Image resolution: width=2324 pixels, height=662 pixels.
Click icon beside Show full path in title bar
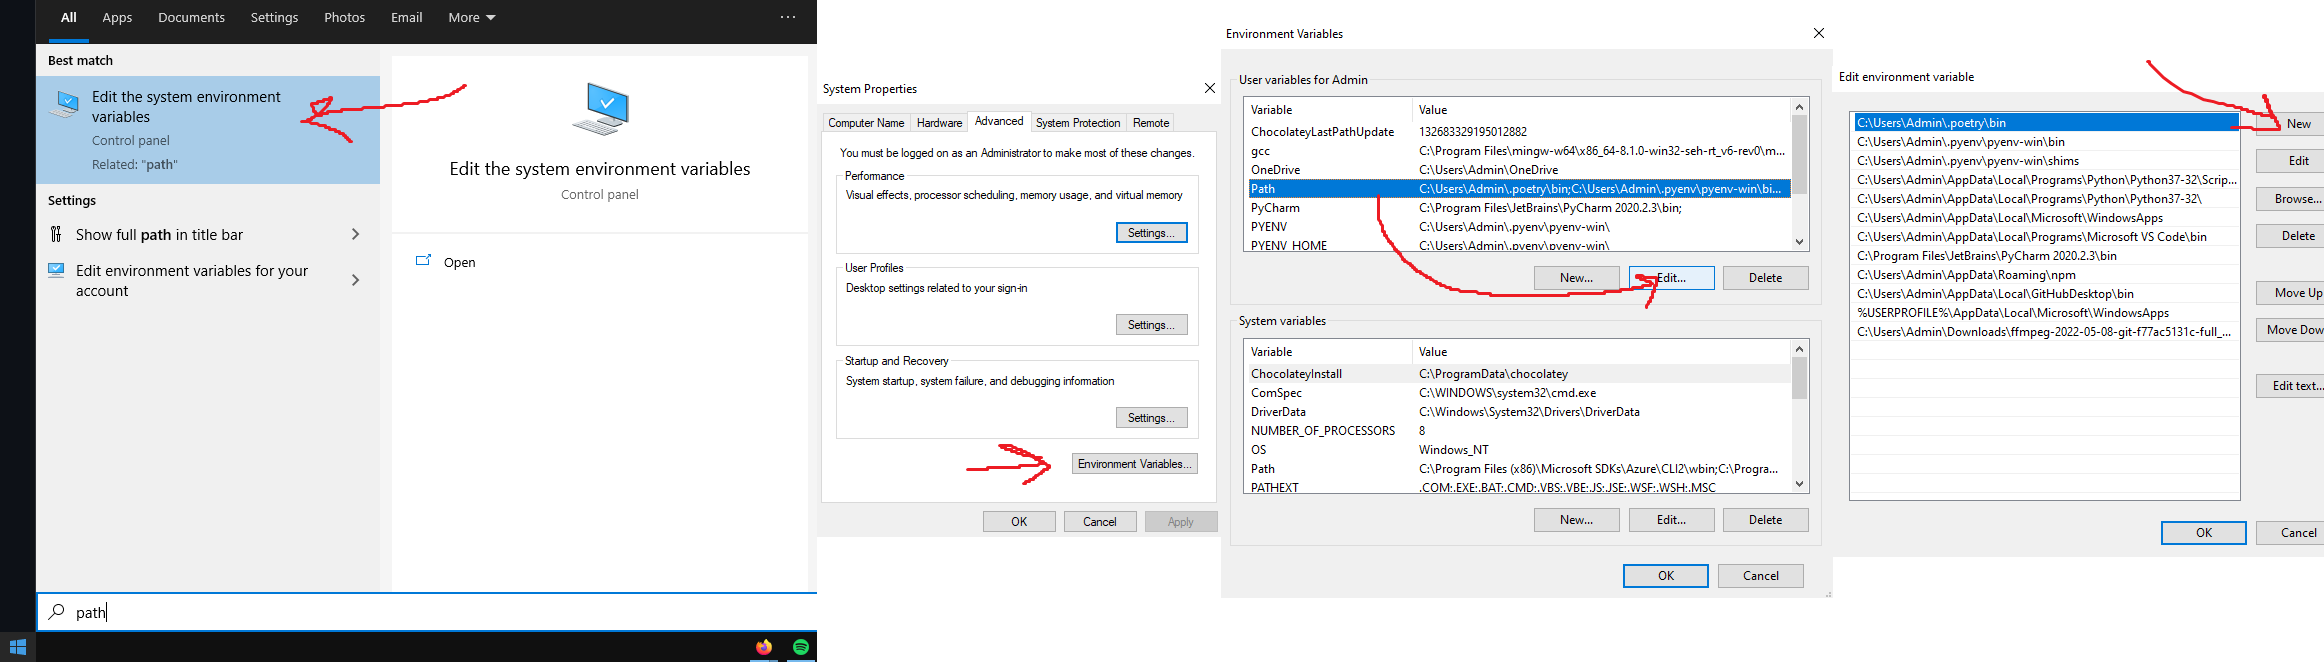[x=56, y=234]
